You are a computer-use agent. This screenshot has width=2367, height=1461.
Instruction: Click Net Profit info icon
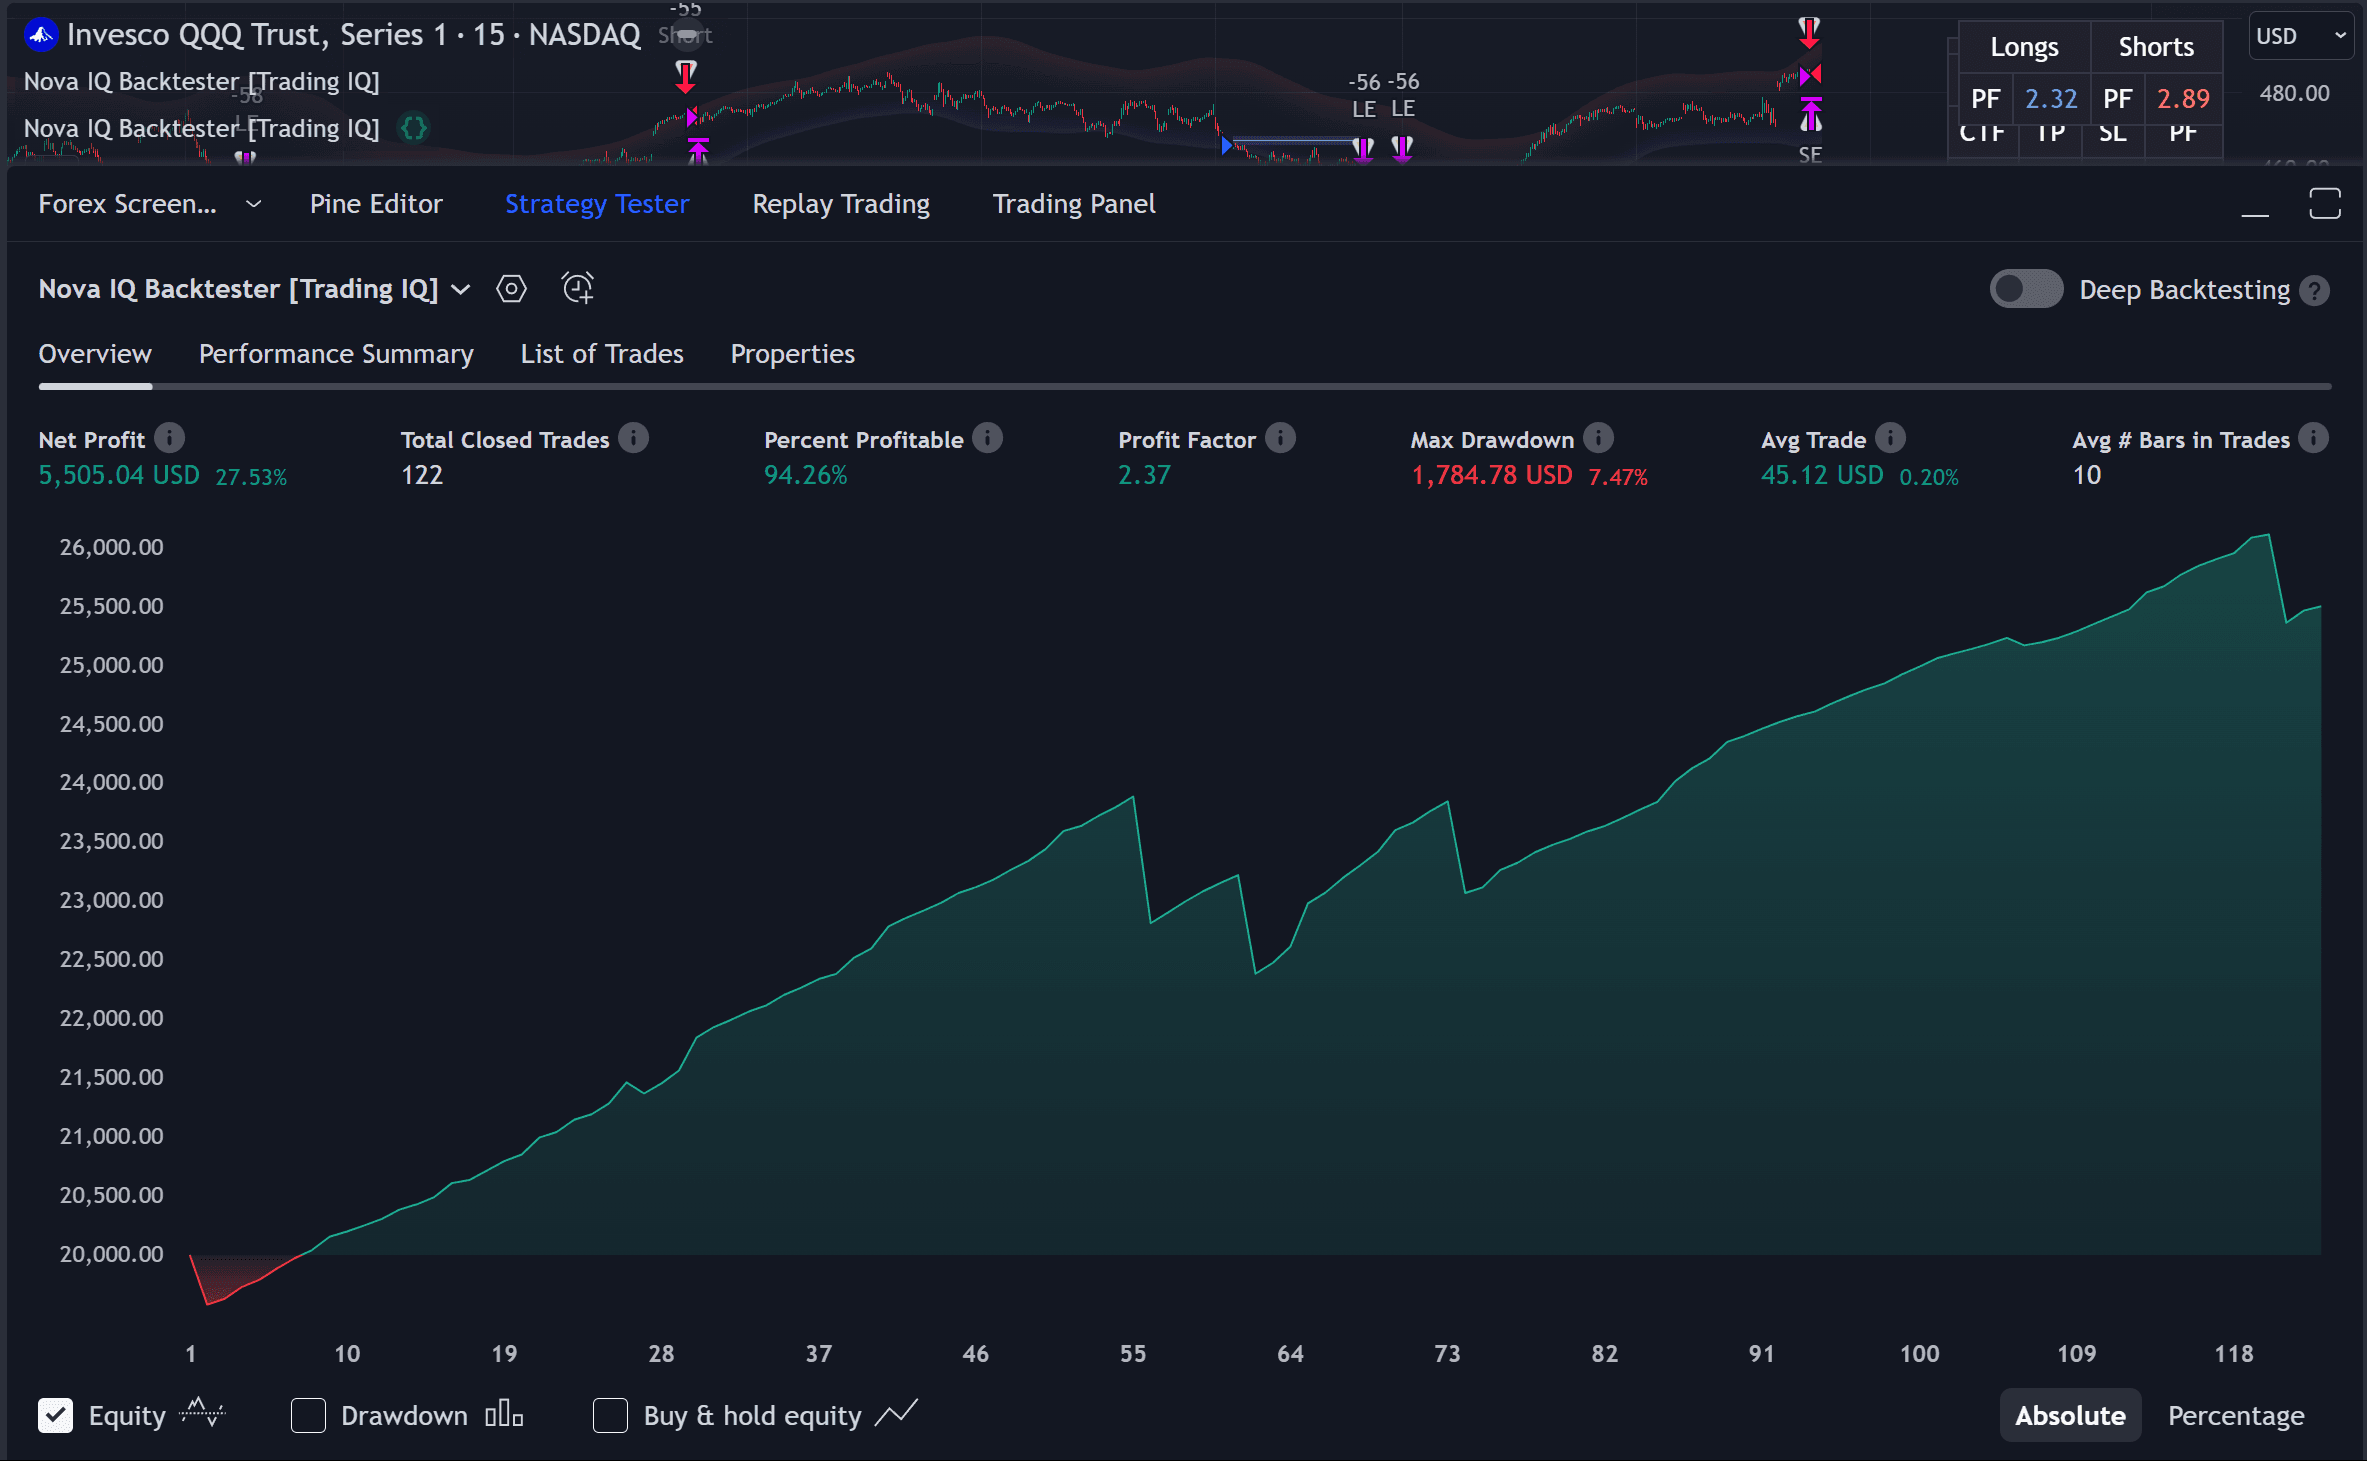coord(170,438)
